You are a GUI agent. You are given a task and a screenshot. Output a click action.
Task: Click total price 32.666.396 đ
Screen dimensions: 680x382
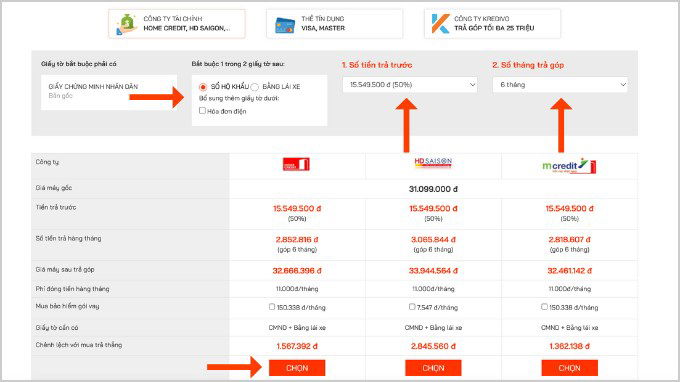pos(297,271)
